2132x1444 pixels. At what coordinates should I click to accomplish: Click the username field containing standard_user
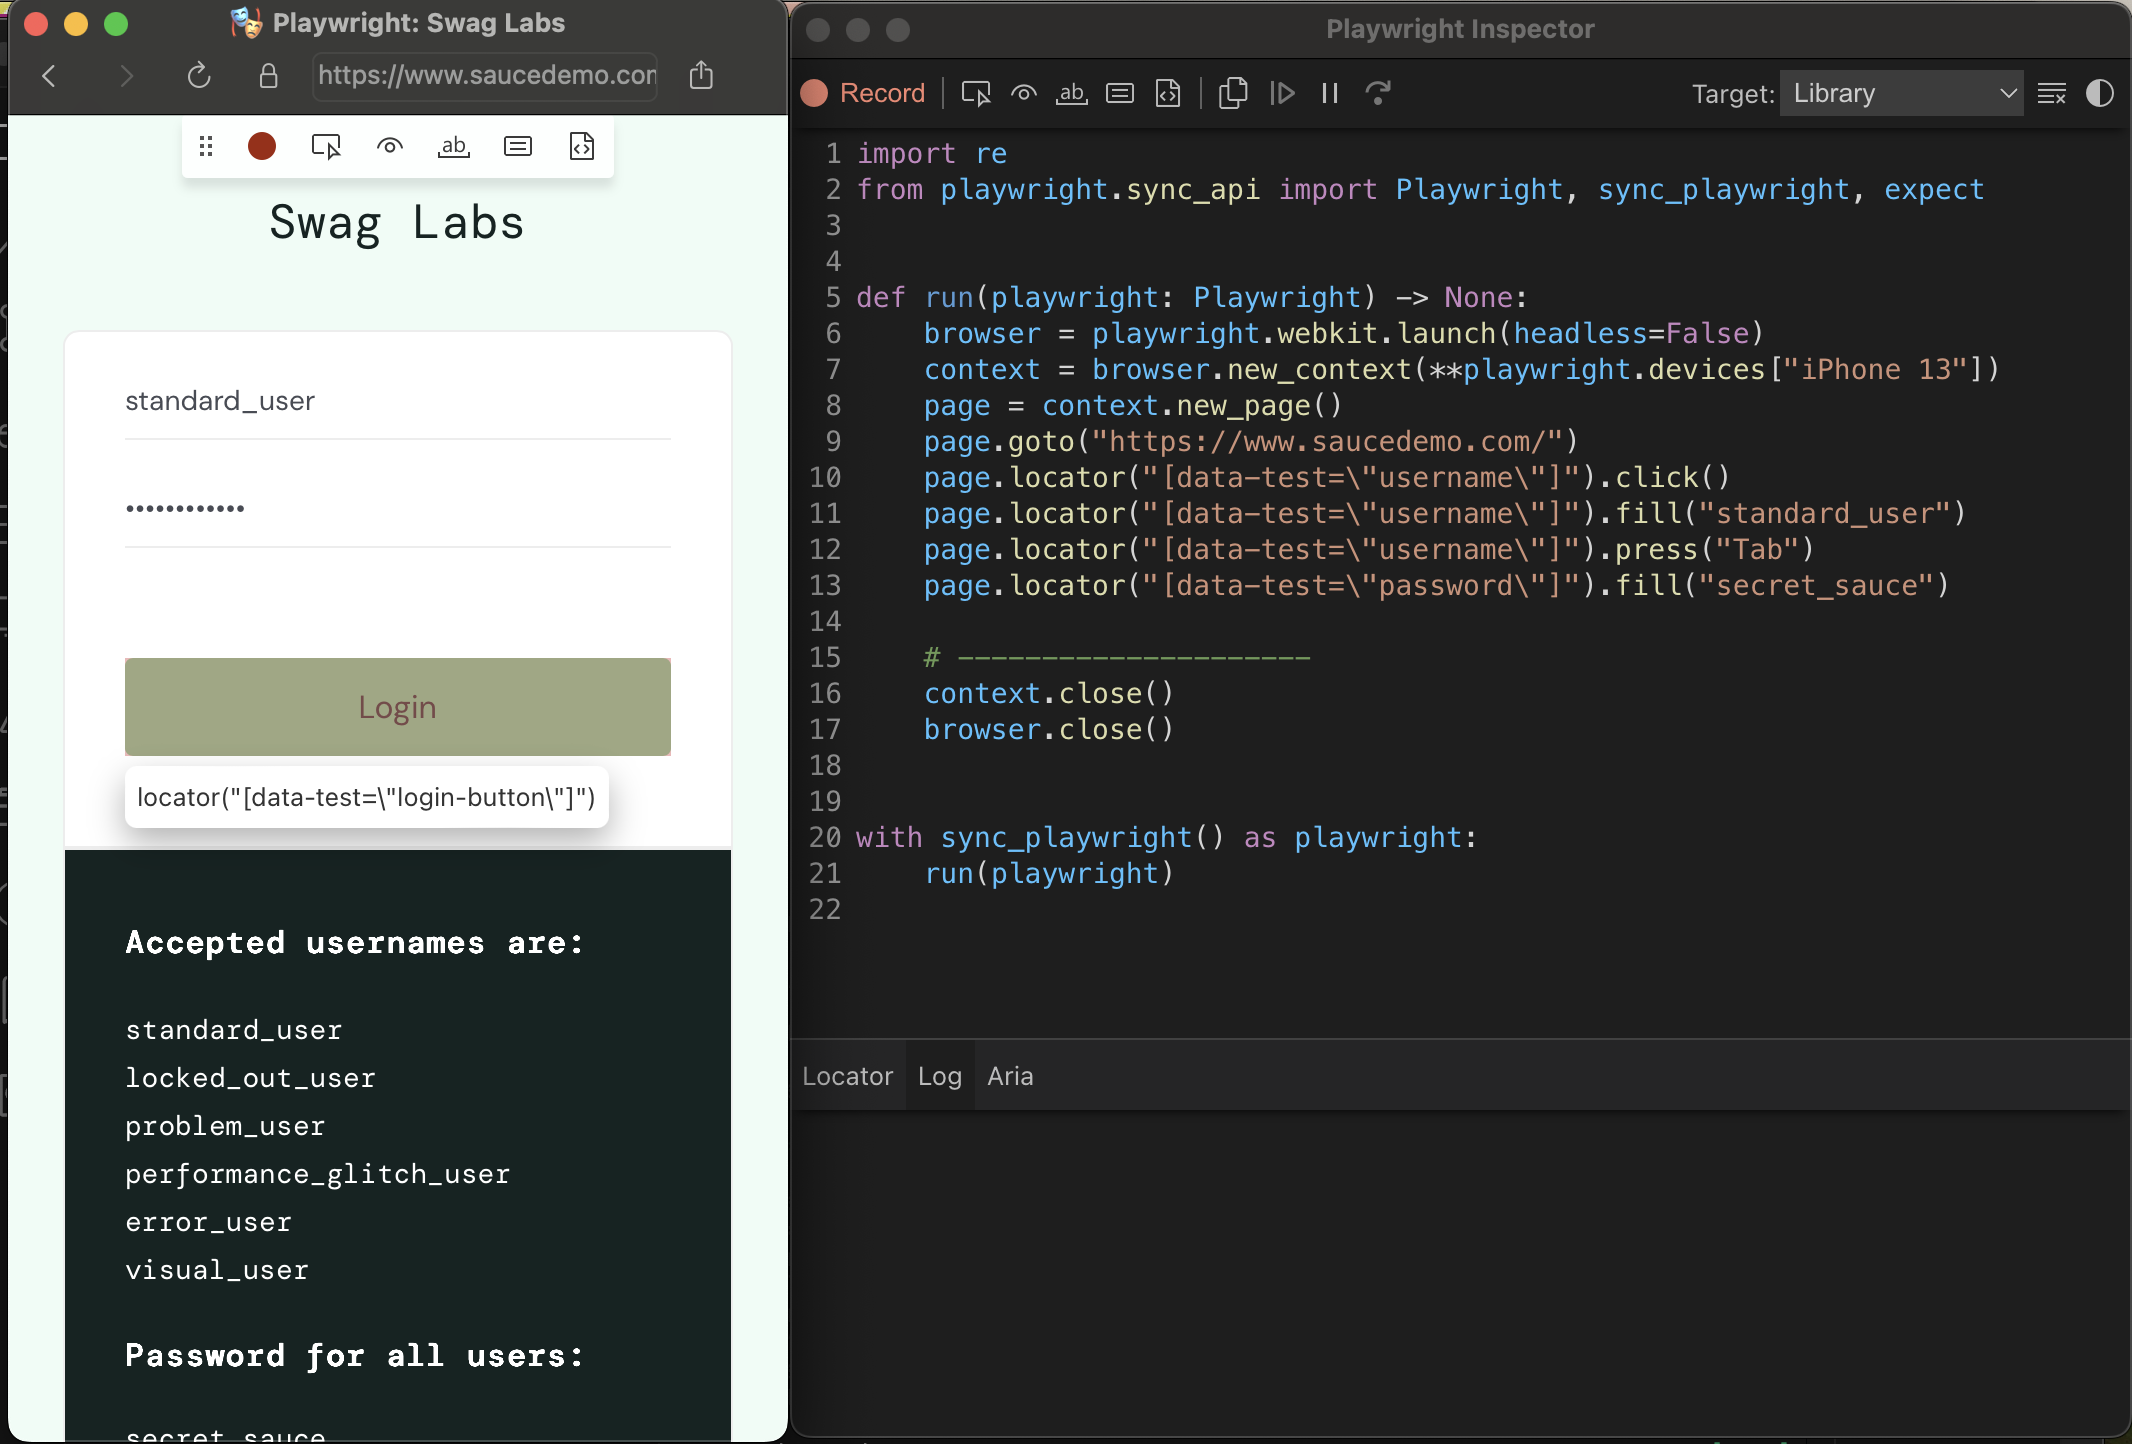397,401
